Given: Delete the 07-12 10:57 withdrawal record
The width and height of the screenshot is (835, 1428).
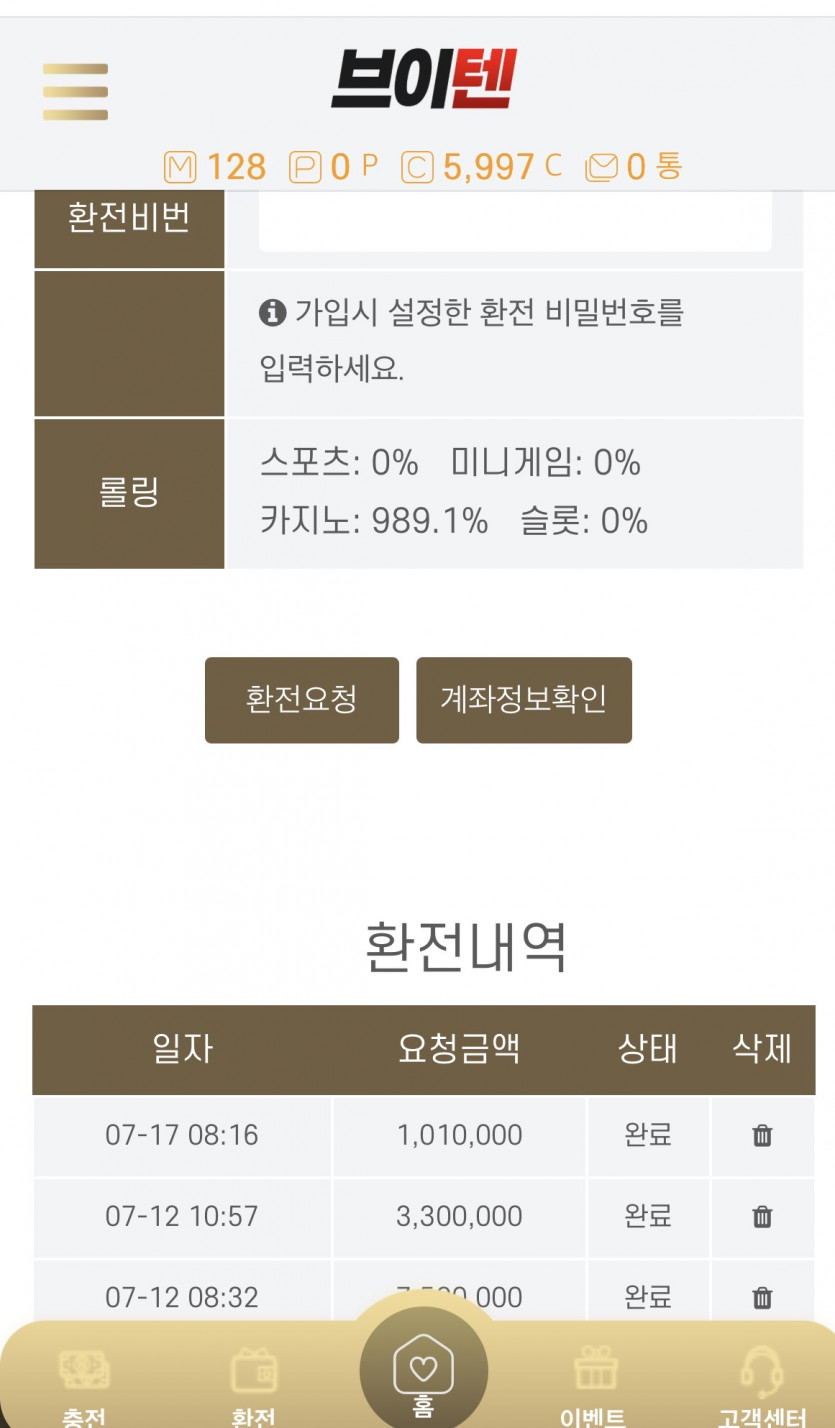Looking at the screenshot, I should [x=762, y=1216].
